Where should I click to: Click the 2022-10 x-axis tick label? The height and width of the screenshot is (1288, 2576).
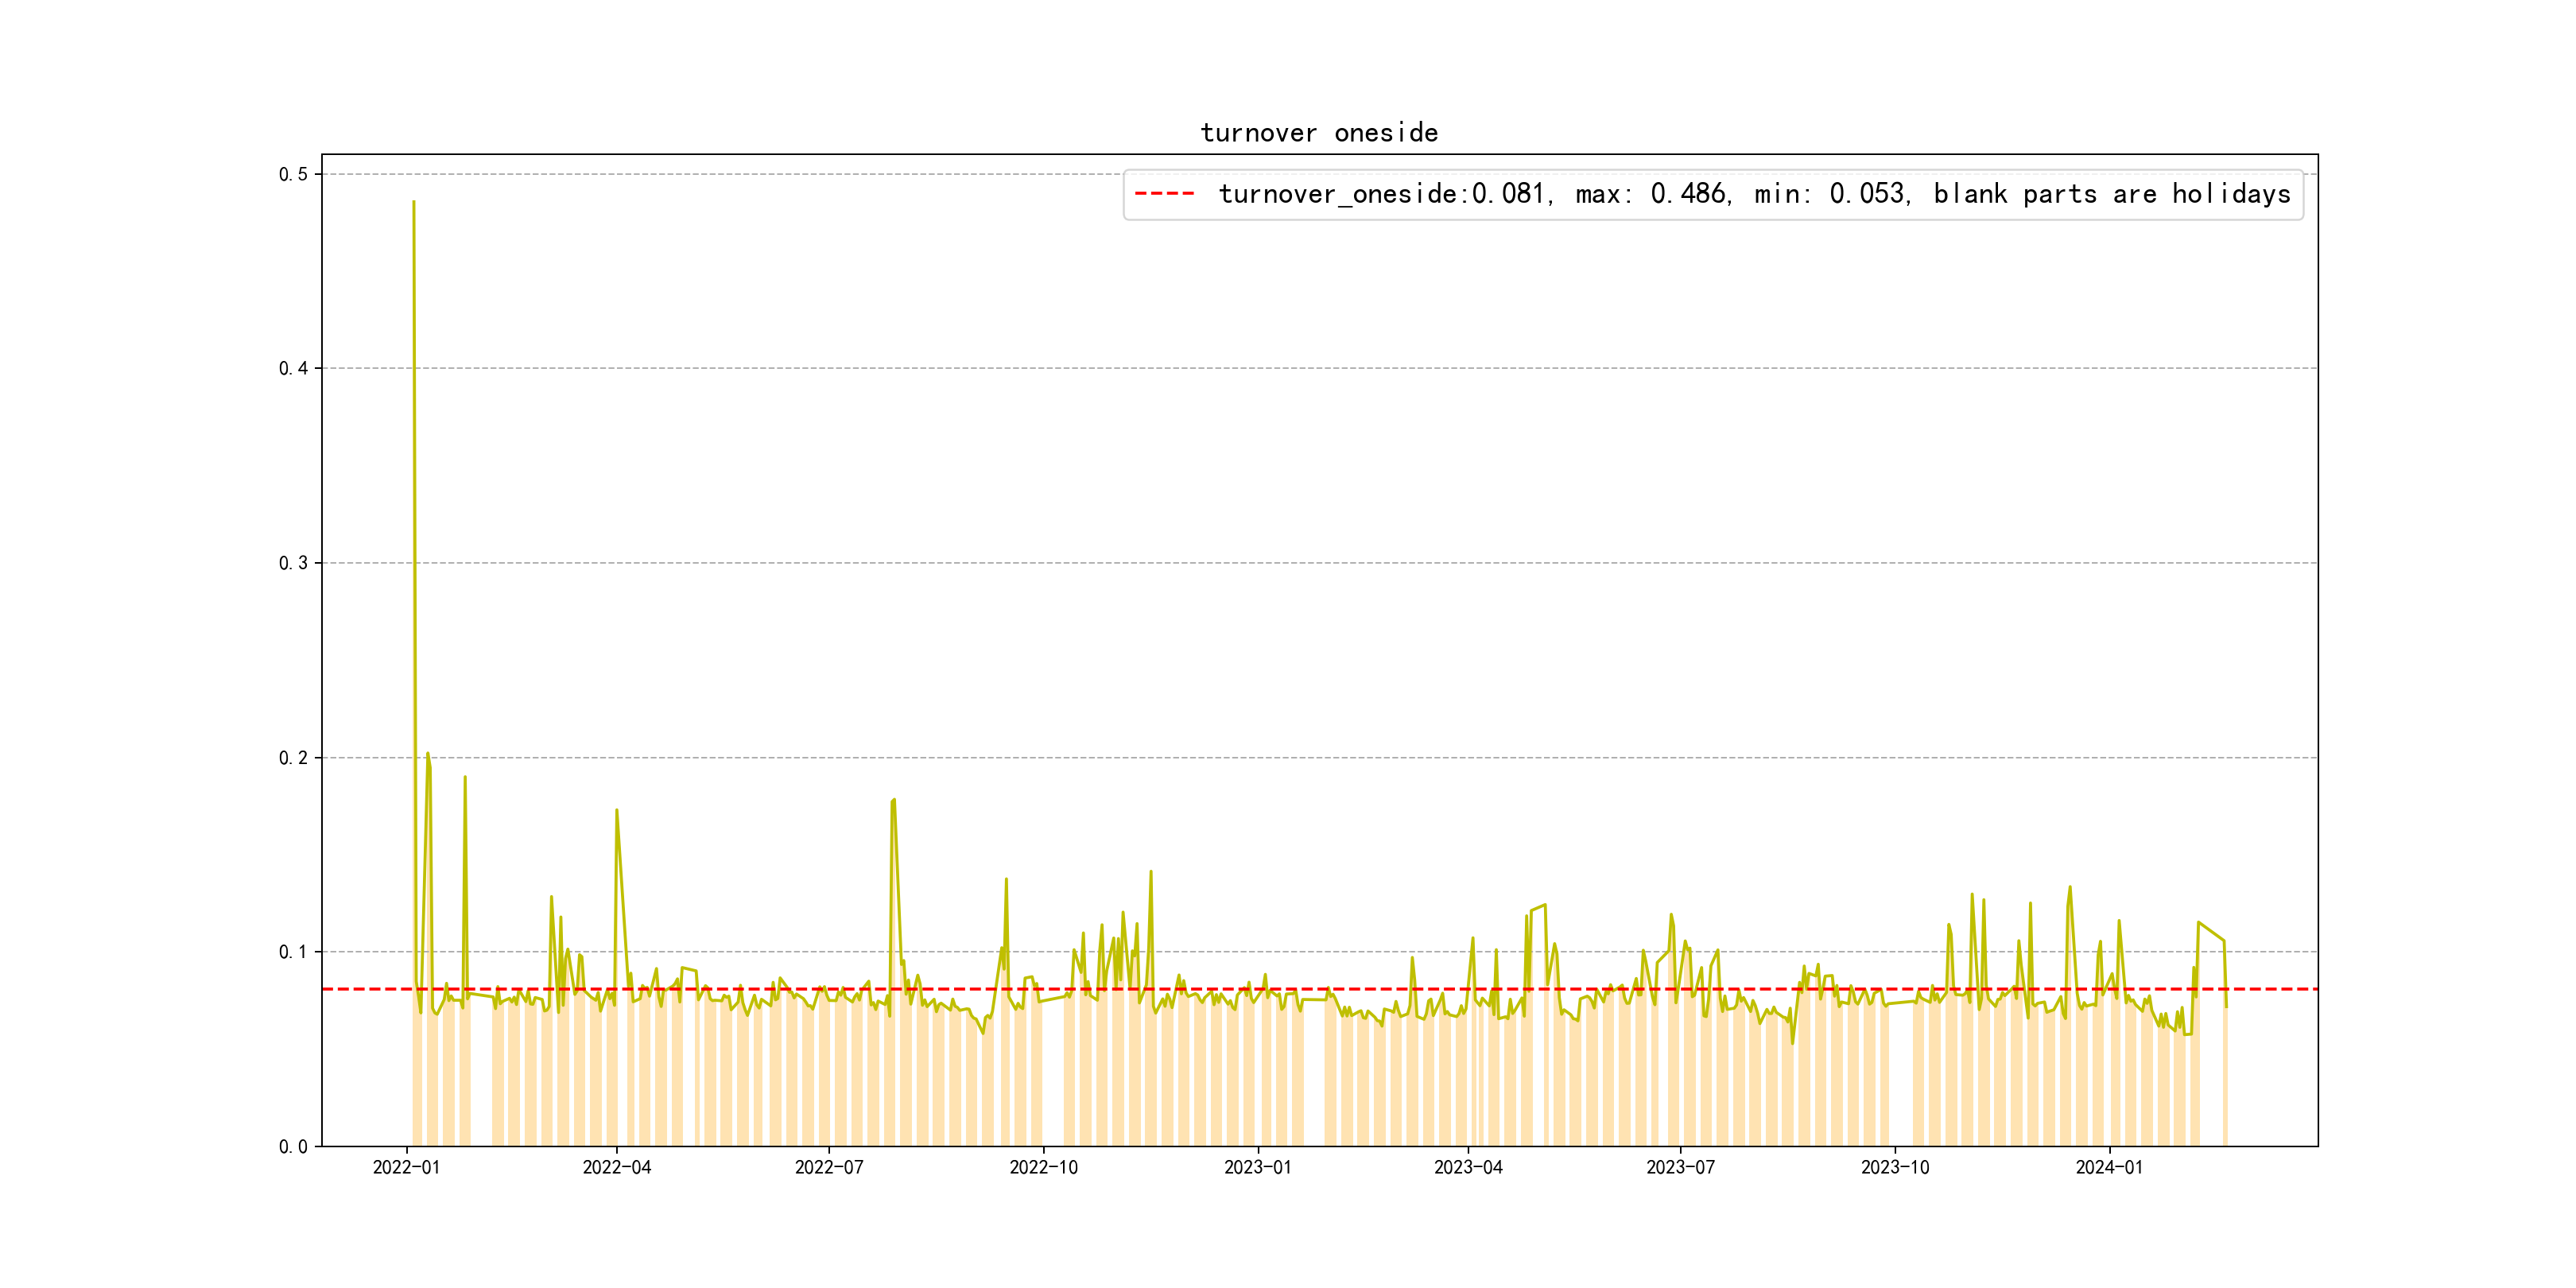[1043, 1167]
